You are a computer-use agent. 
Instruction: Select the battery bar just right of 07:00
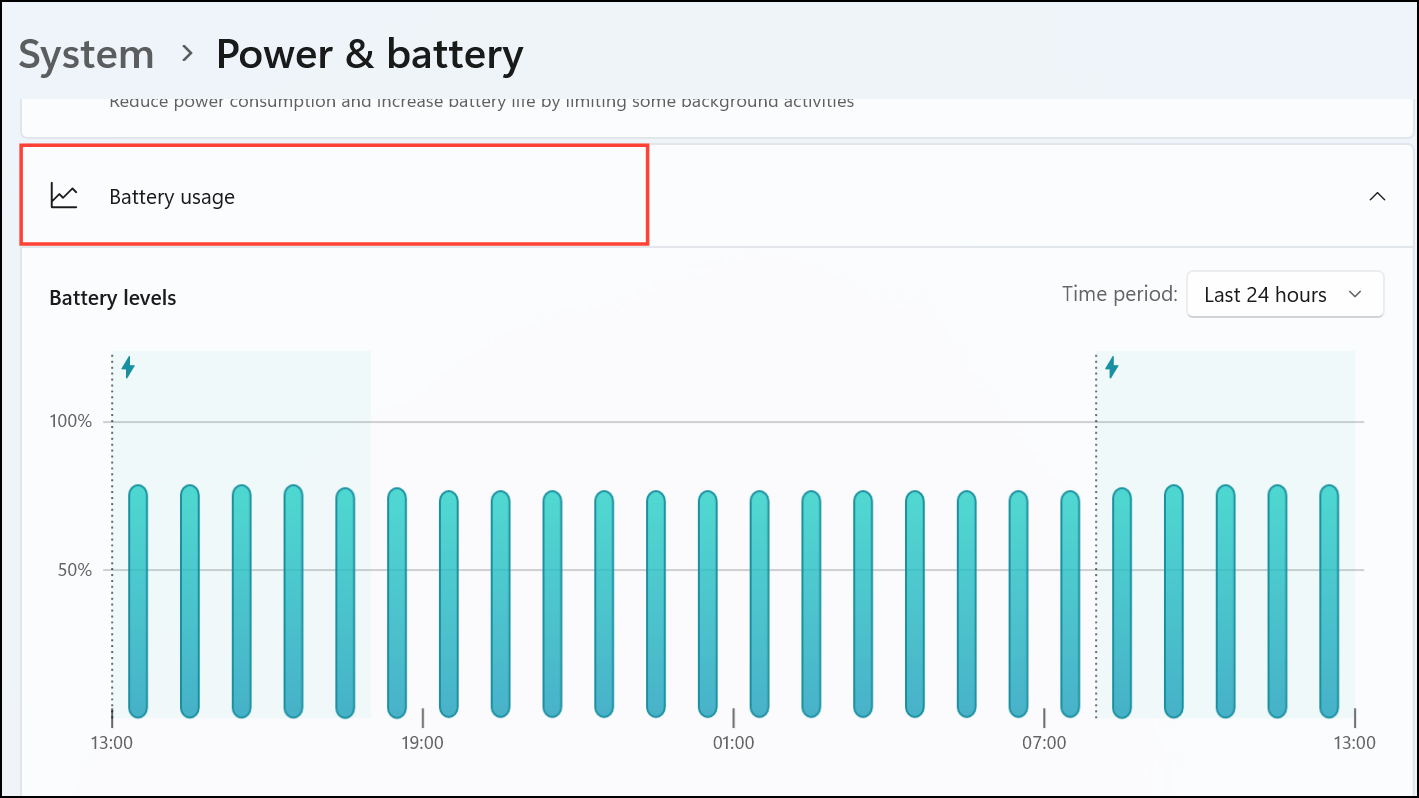point(1070,604)
